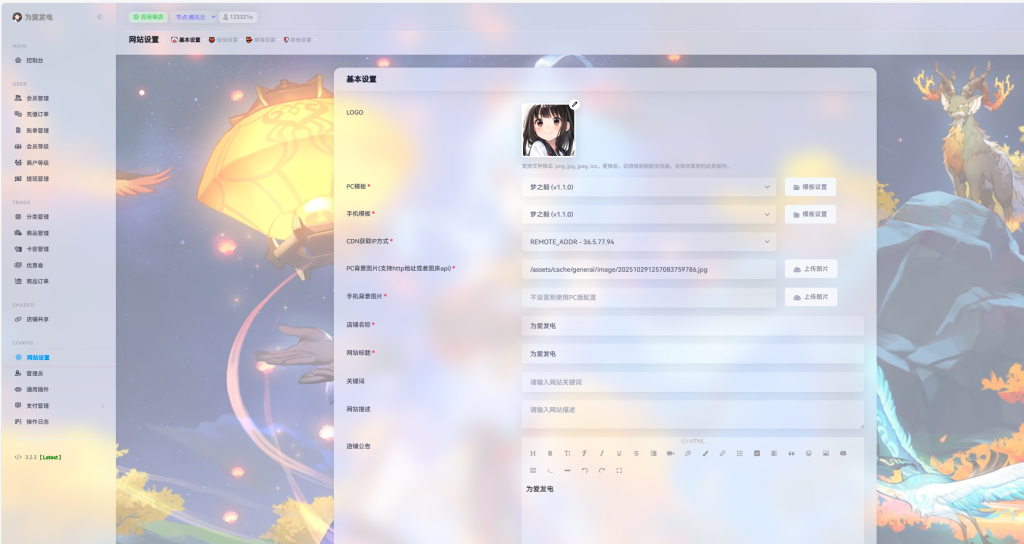
Task: Open the 手机模板 dropdown
Action: 648,214
